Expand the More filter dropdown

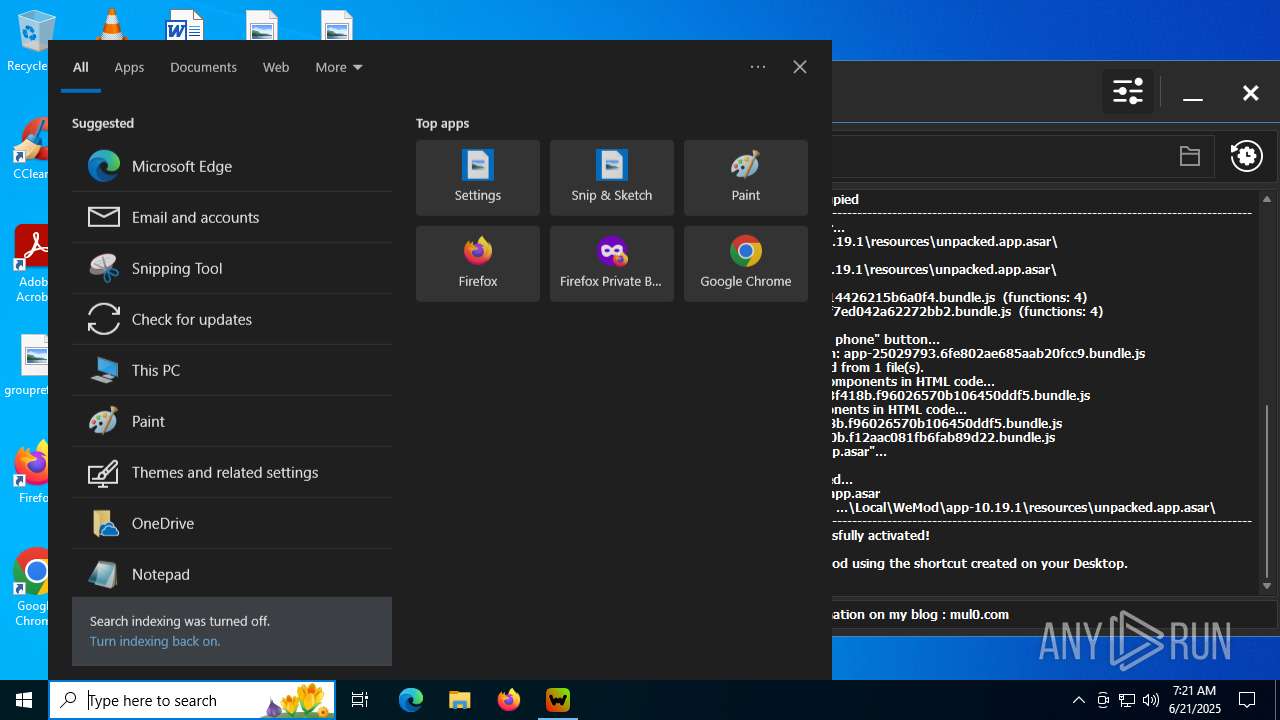pyautogui.click(x=339, y=67)
